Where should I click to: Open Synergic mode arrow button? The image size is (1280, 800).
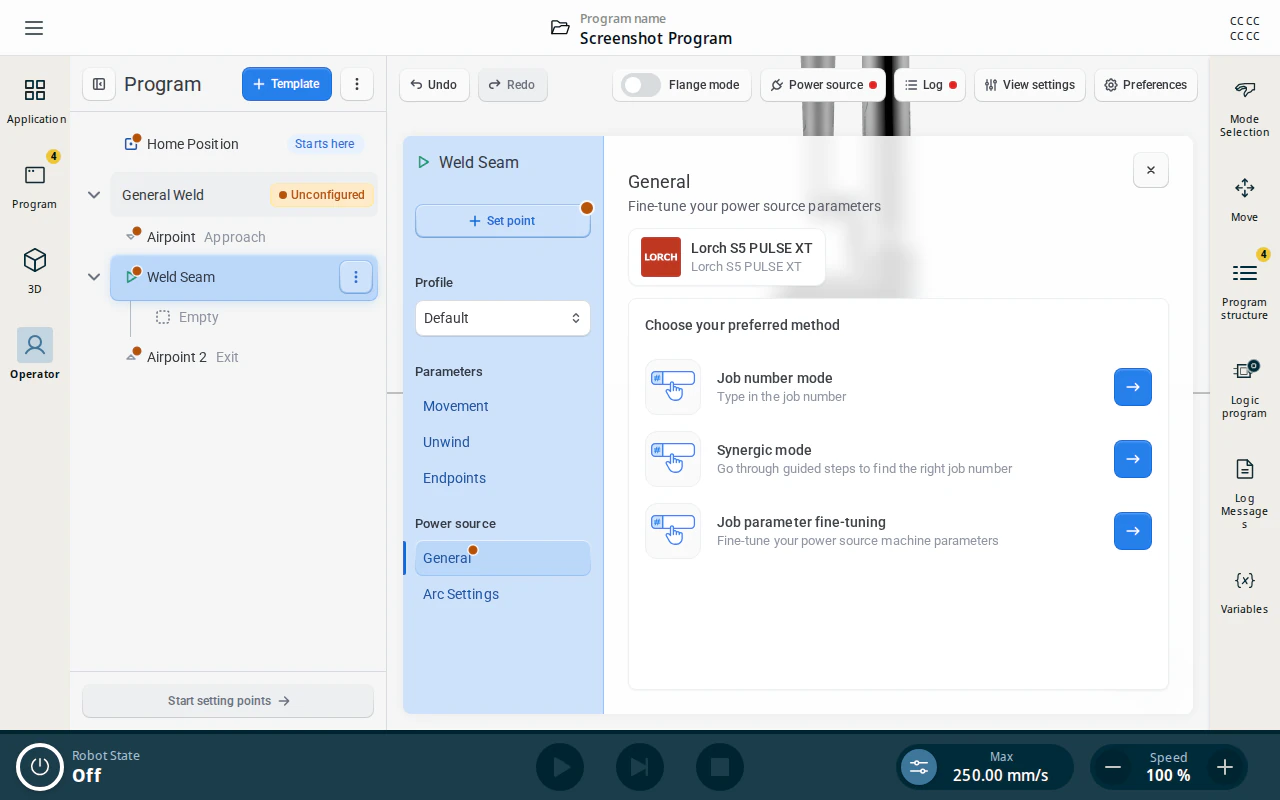point(1133,459)
